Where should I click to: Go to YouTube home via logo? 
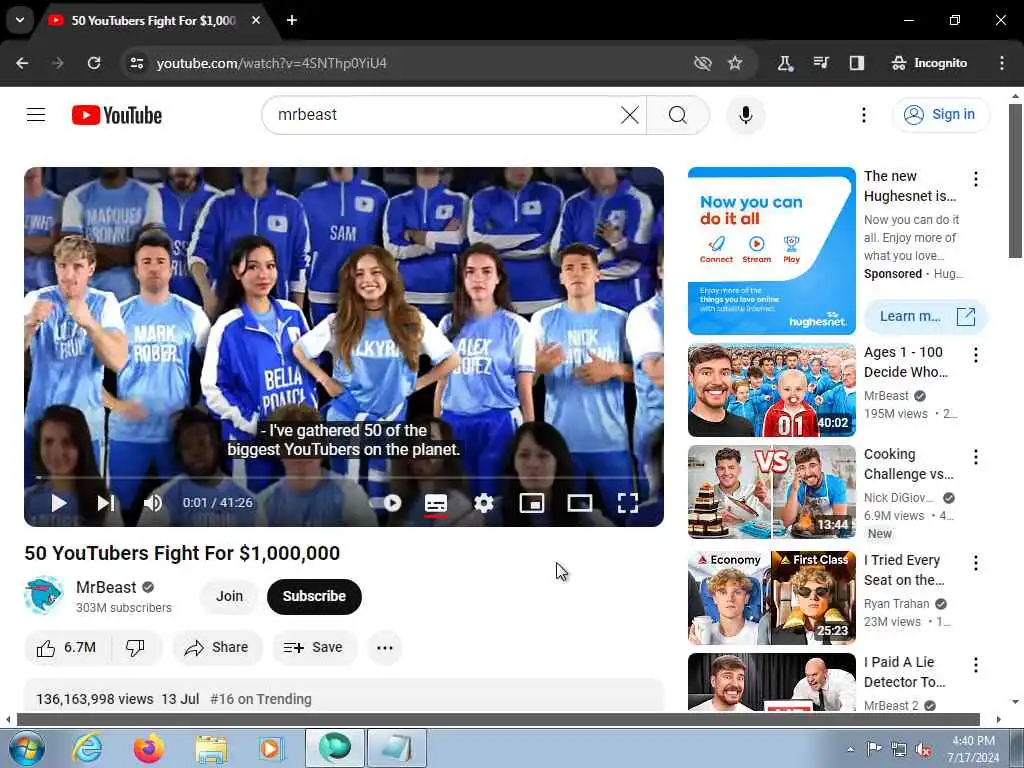(x=117, y=116)
